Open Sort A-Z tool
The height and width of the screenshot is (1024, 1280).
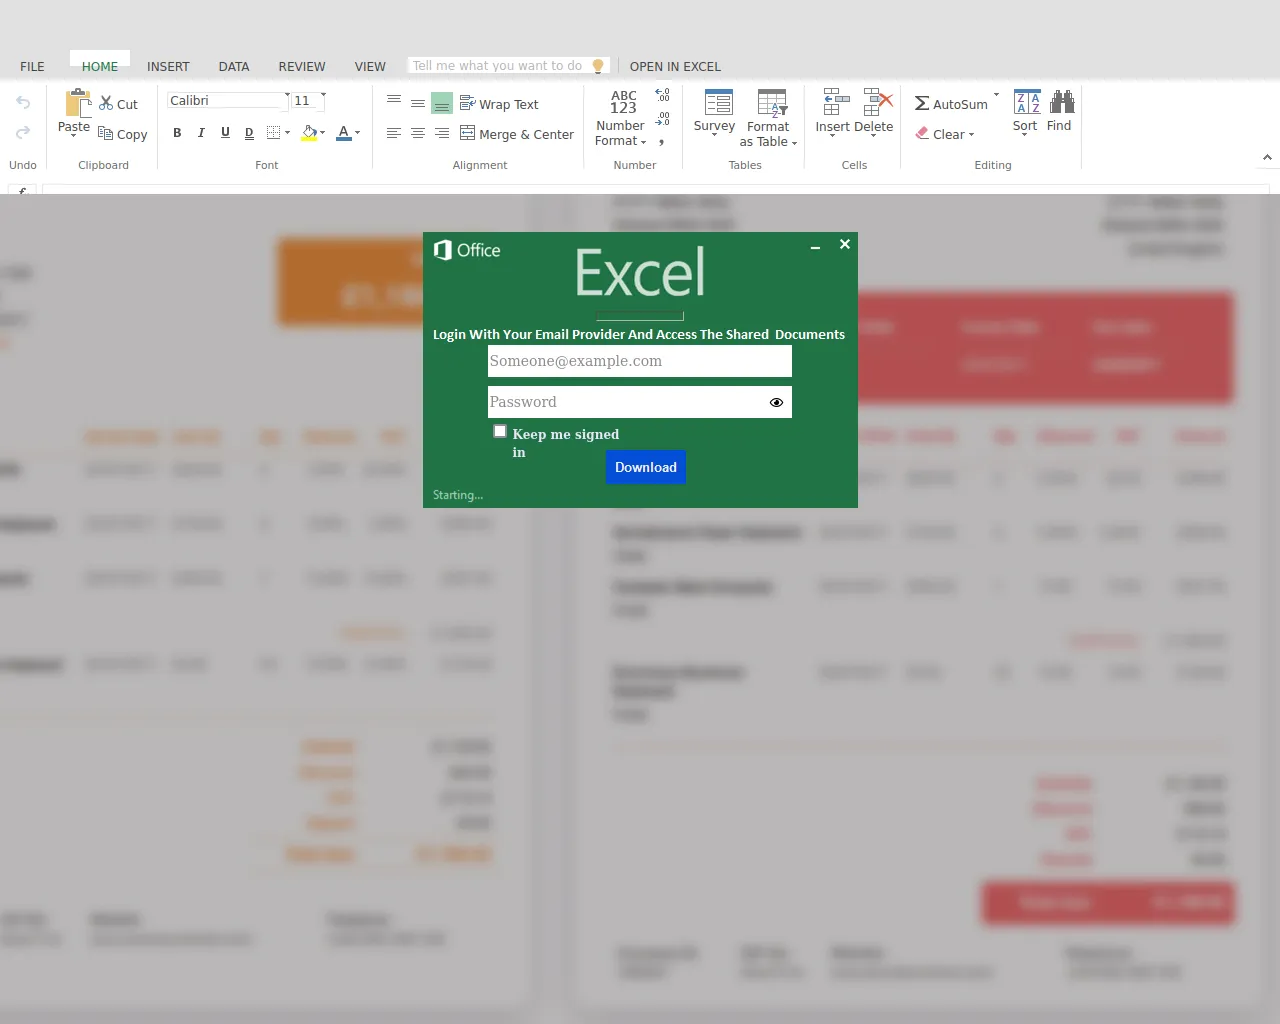coord(1026,111)
